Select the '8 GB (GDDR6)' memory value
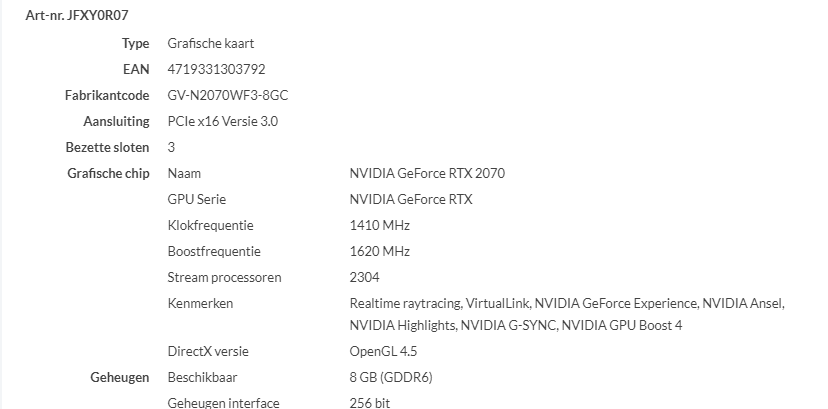 pyautogui.click(x=391, y=377)
